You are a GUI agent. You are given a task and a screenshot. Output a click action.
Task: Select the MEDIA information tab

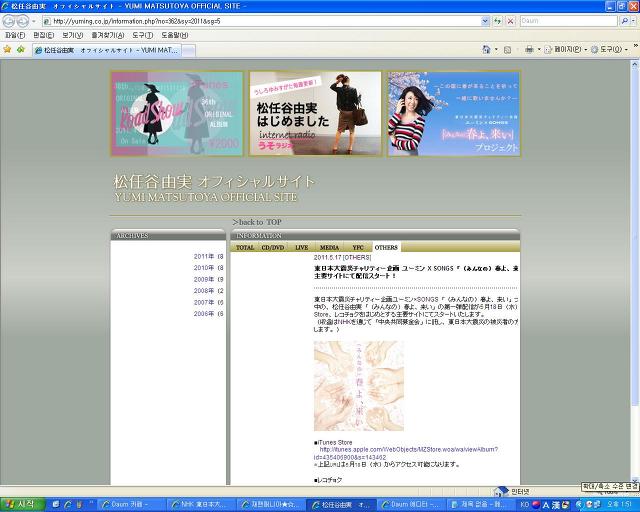point(329,247)
